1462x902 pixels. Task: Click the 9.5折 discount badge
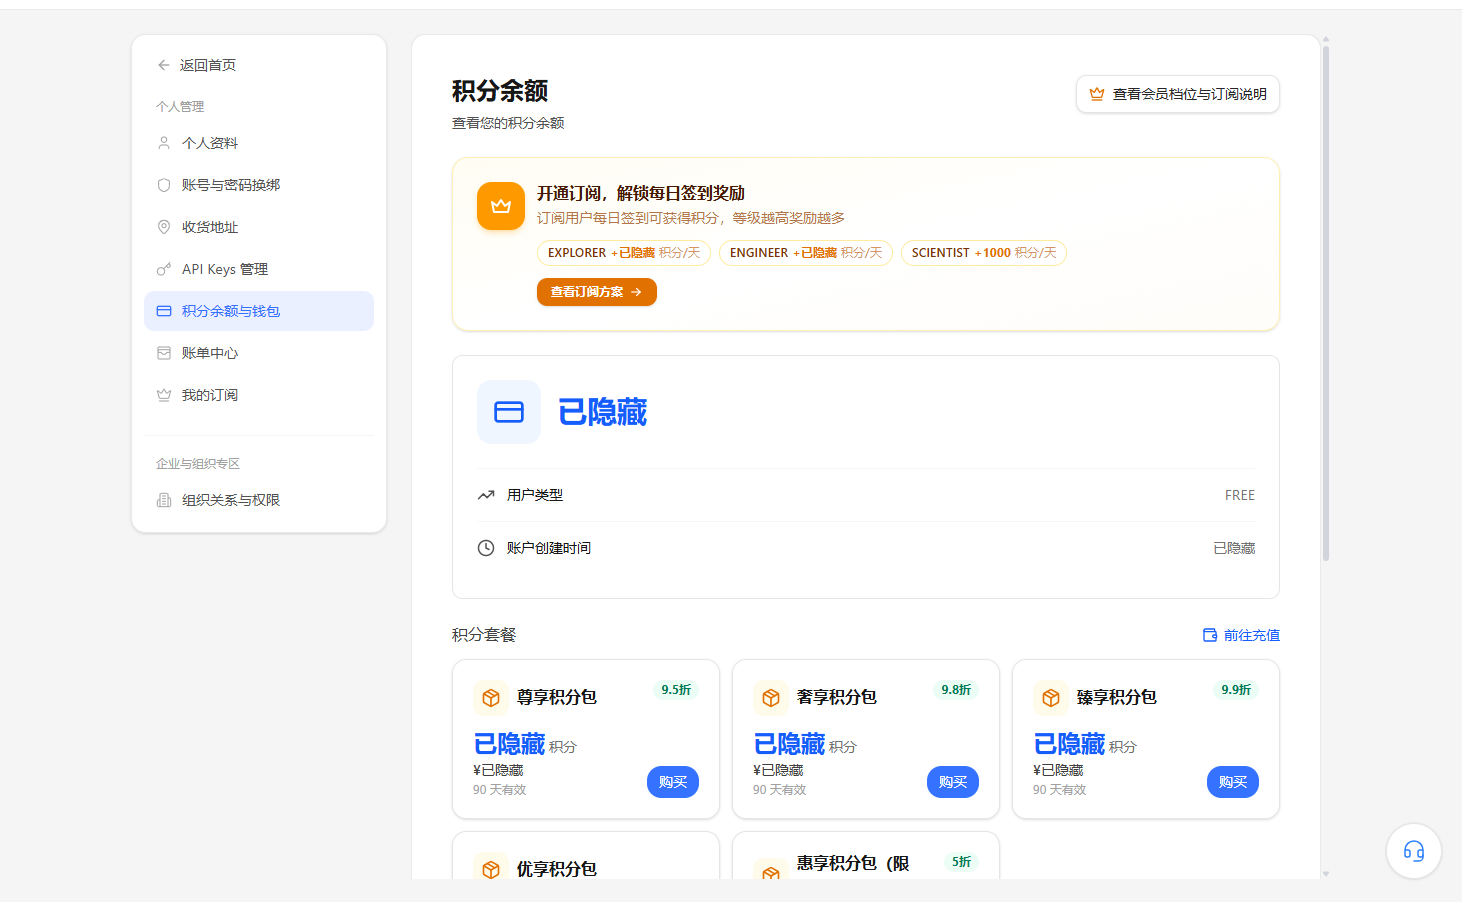click(x=676, y=690)
